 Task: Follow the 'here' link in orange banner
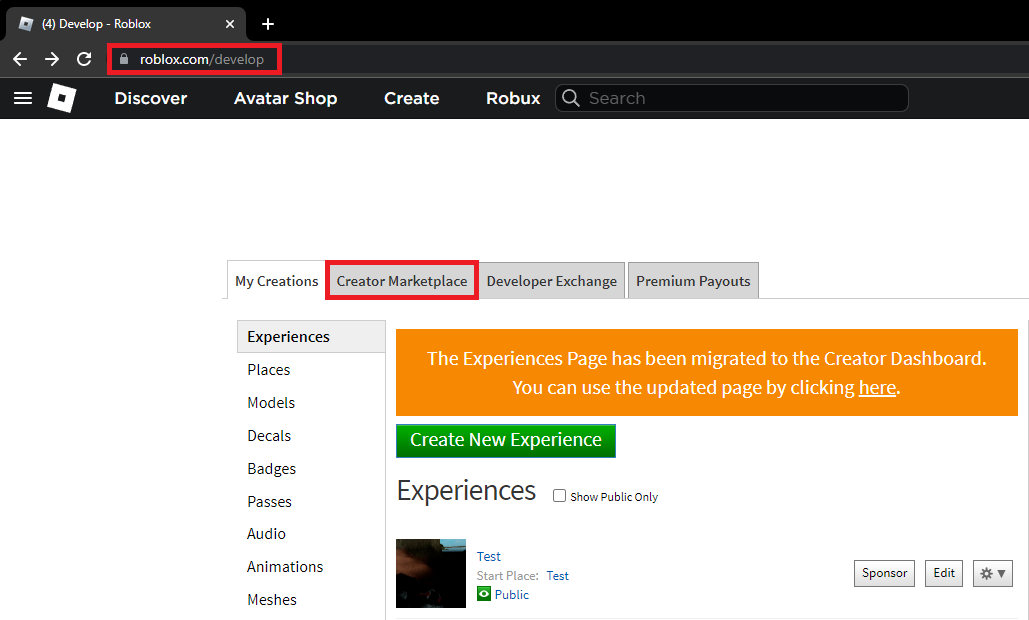877,388
